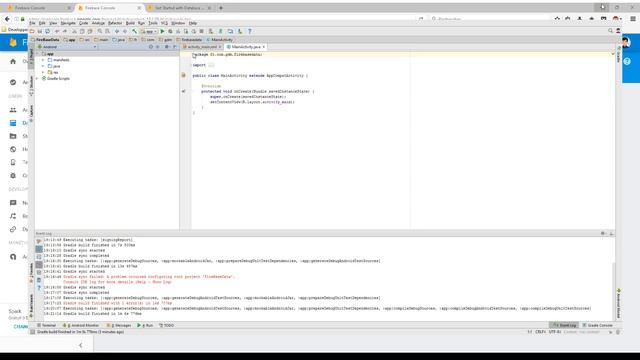Image resolution: width=640 pixels, height=360 pixels.
Task: Open the Android project view dropdown
Action: (67, 47)
